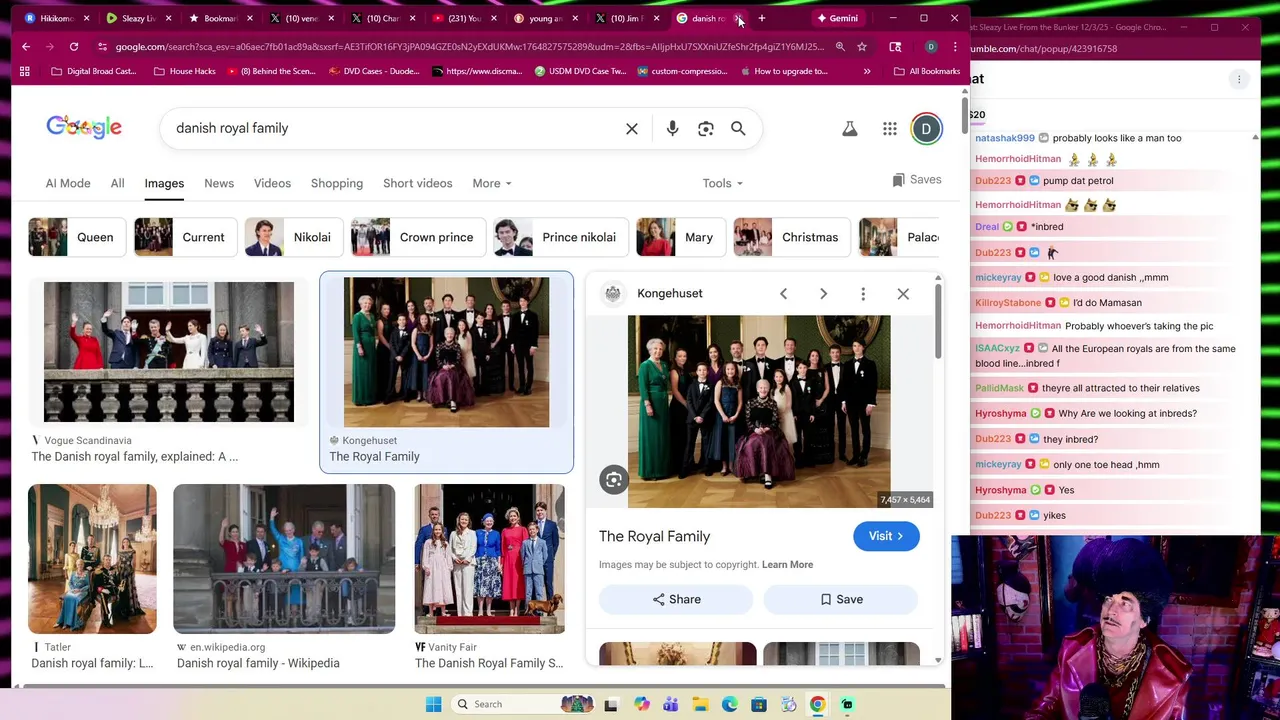Viewport: 1280px width, 720px height.
Task: Close the image preview panel
Action: 903,293
